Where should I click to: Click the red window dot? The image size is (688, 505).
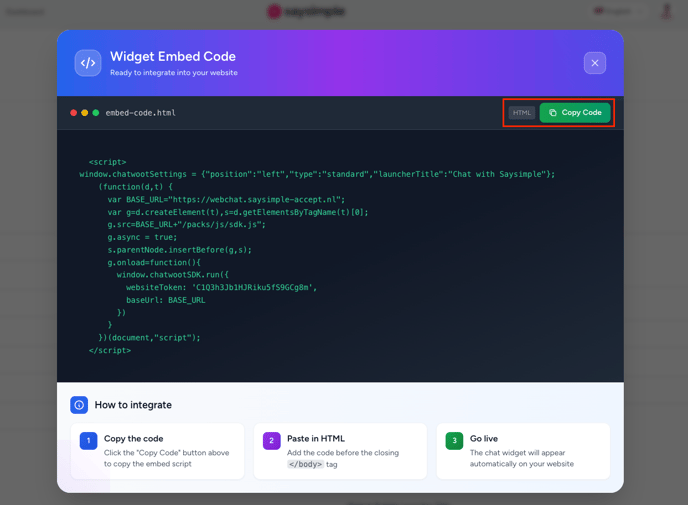(74, 113)
